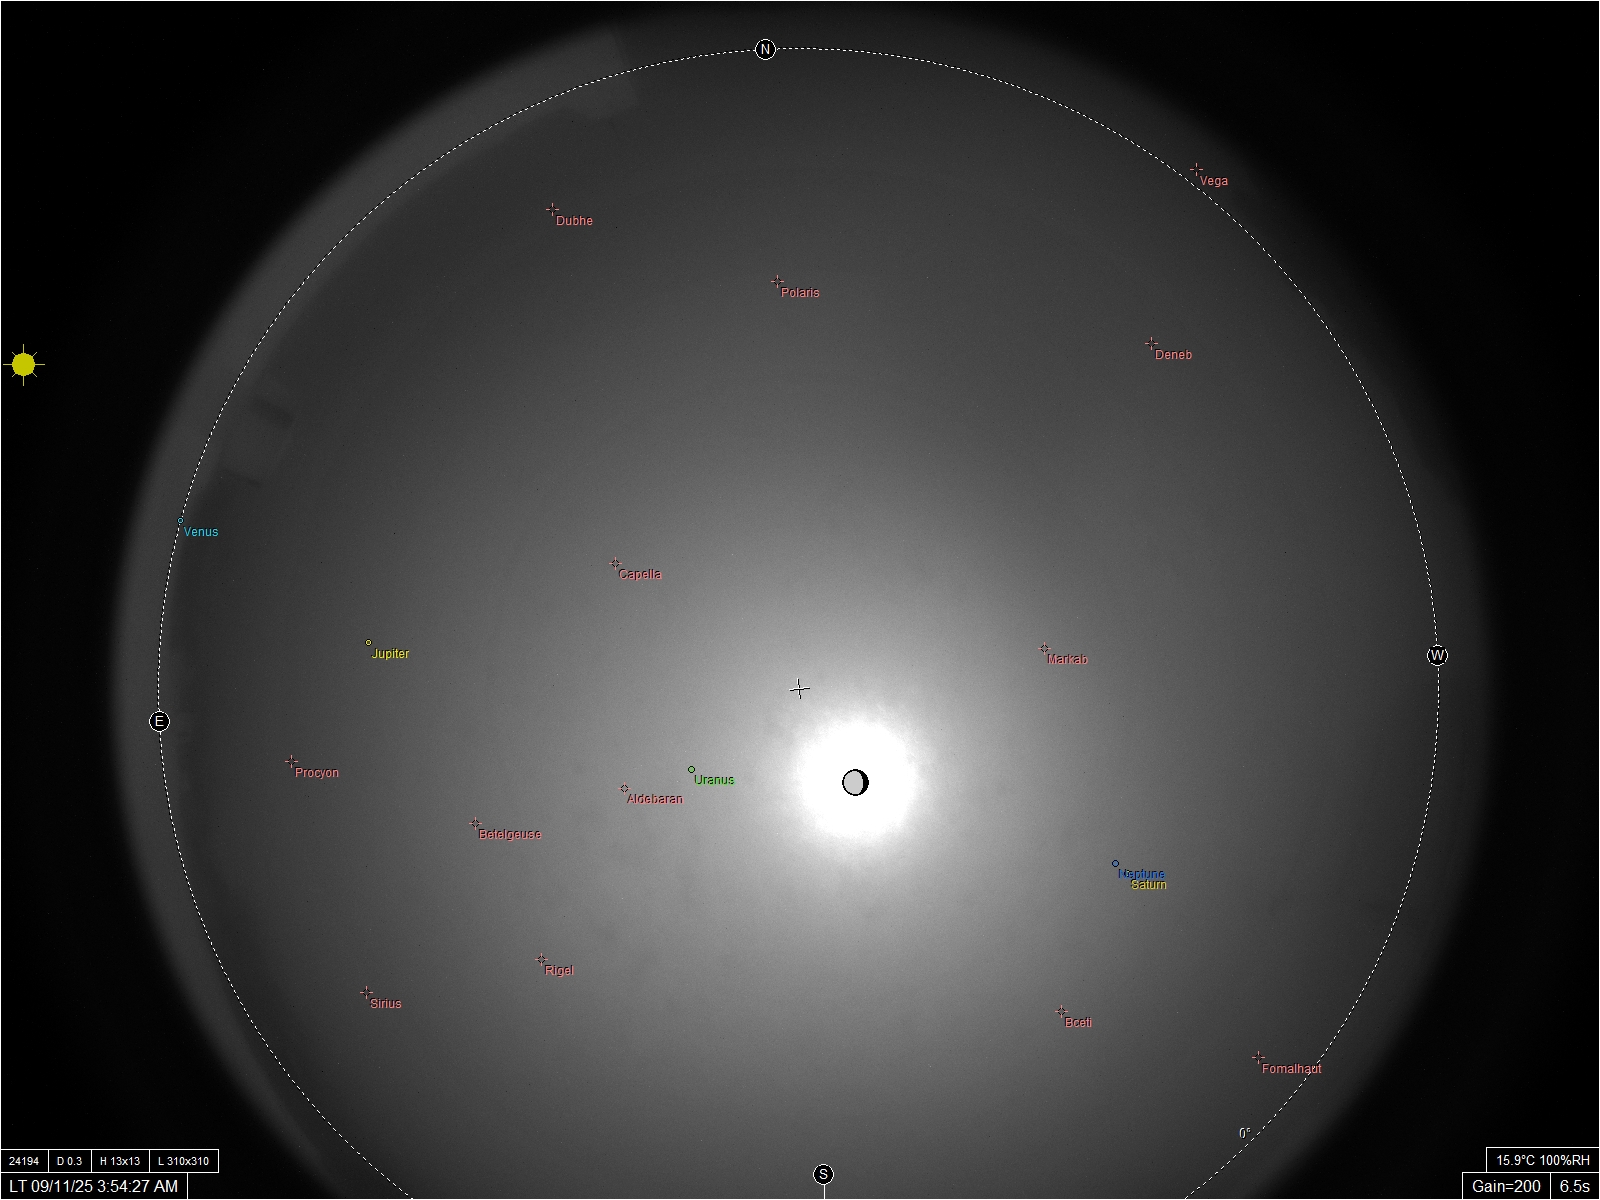This screenshot has width=1600, height=1200.
Task: Click the Gain=200 value box
Action: pyautogui.click(x=1506, y=1186)
